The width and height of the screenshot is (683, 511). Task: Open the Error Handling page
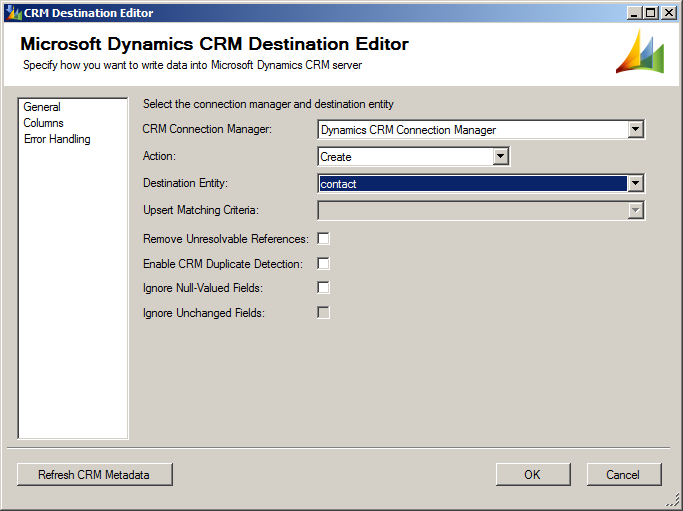(57, 139)
